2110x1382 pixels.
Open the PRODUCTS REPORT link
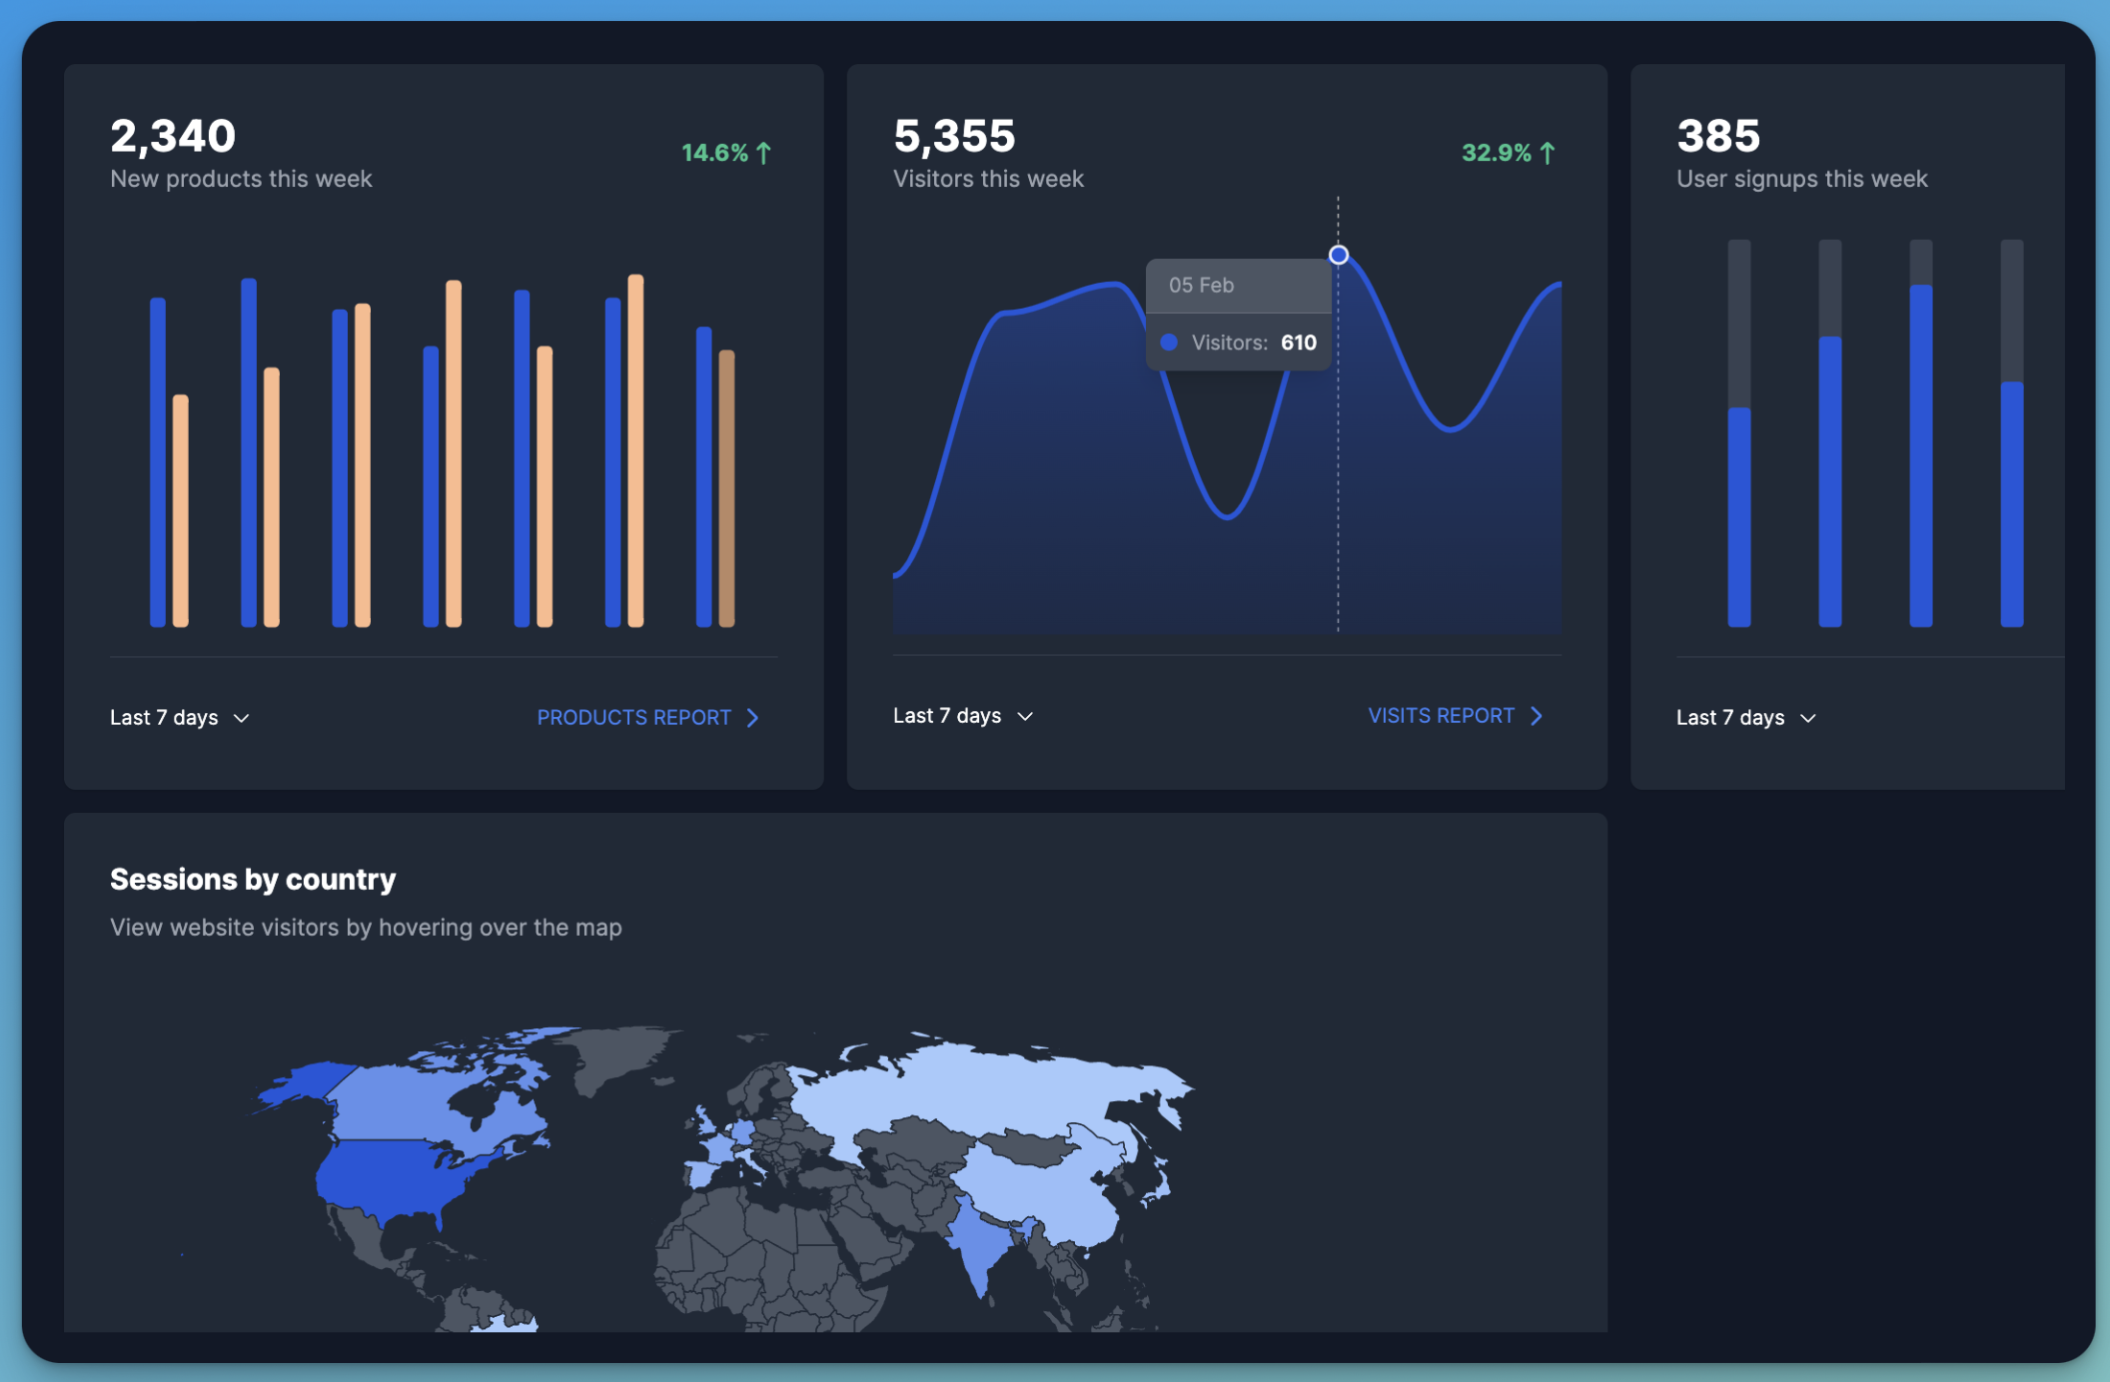[633, 717]
